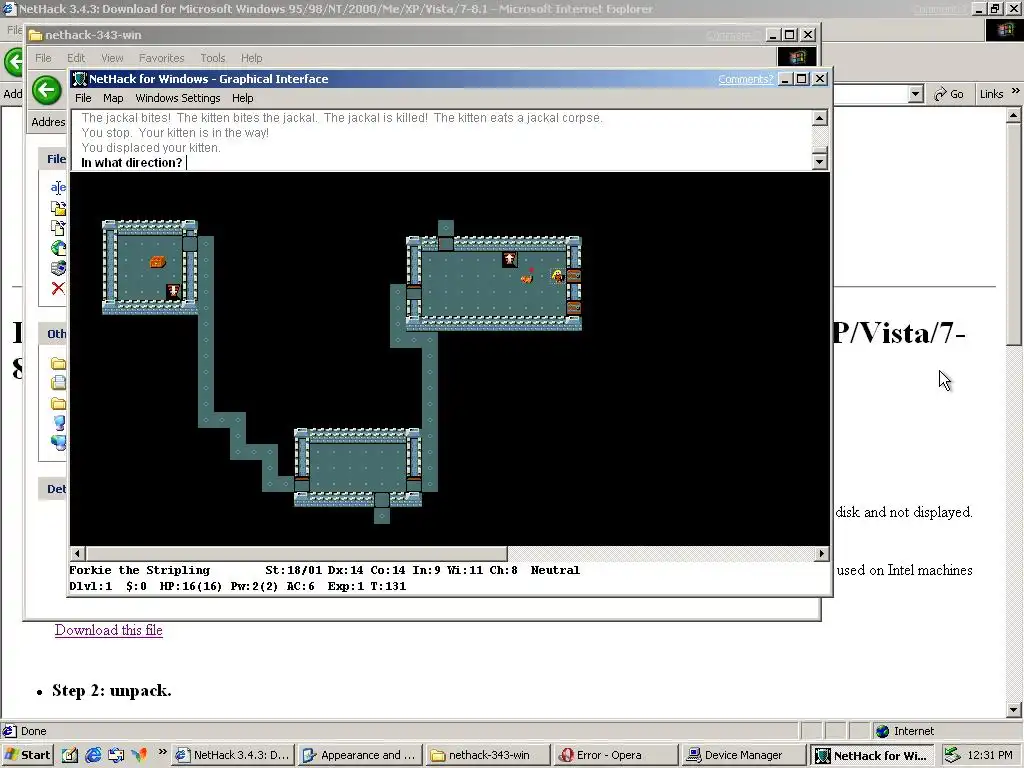Click the Publish to Web globe icon in sidebar
Viewport: 1024px width, 768px height.
[58, 248]
